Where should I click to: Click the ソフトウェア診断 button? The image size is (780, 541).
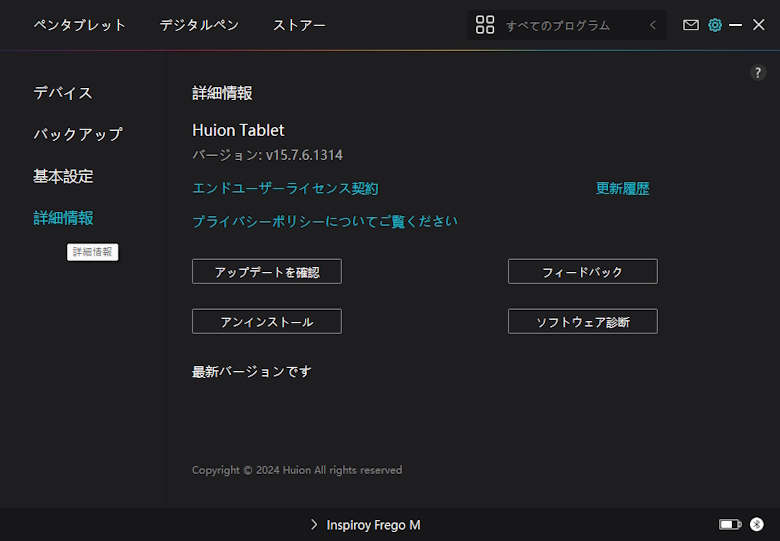[583, 321]
